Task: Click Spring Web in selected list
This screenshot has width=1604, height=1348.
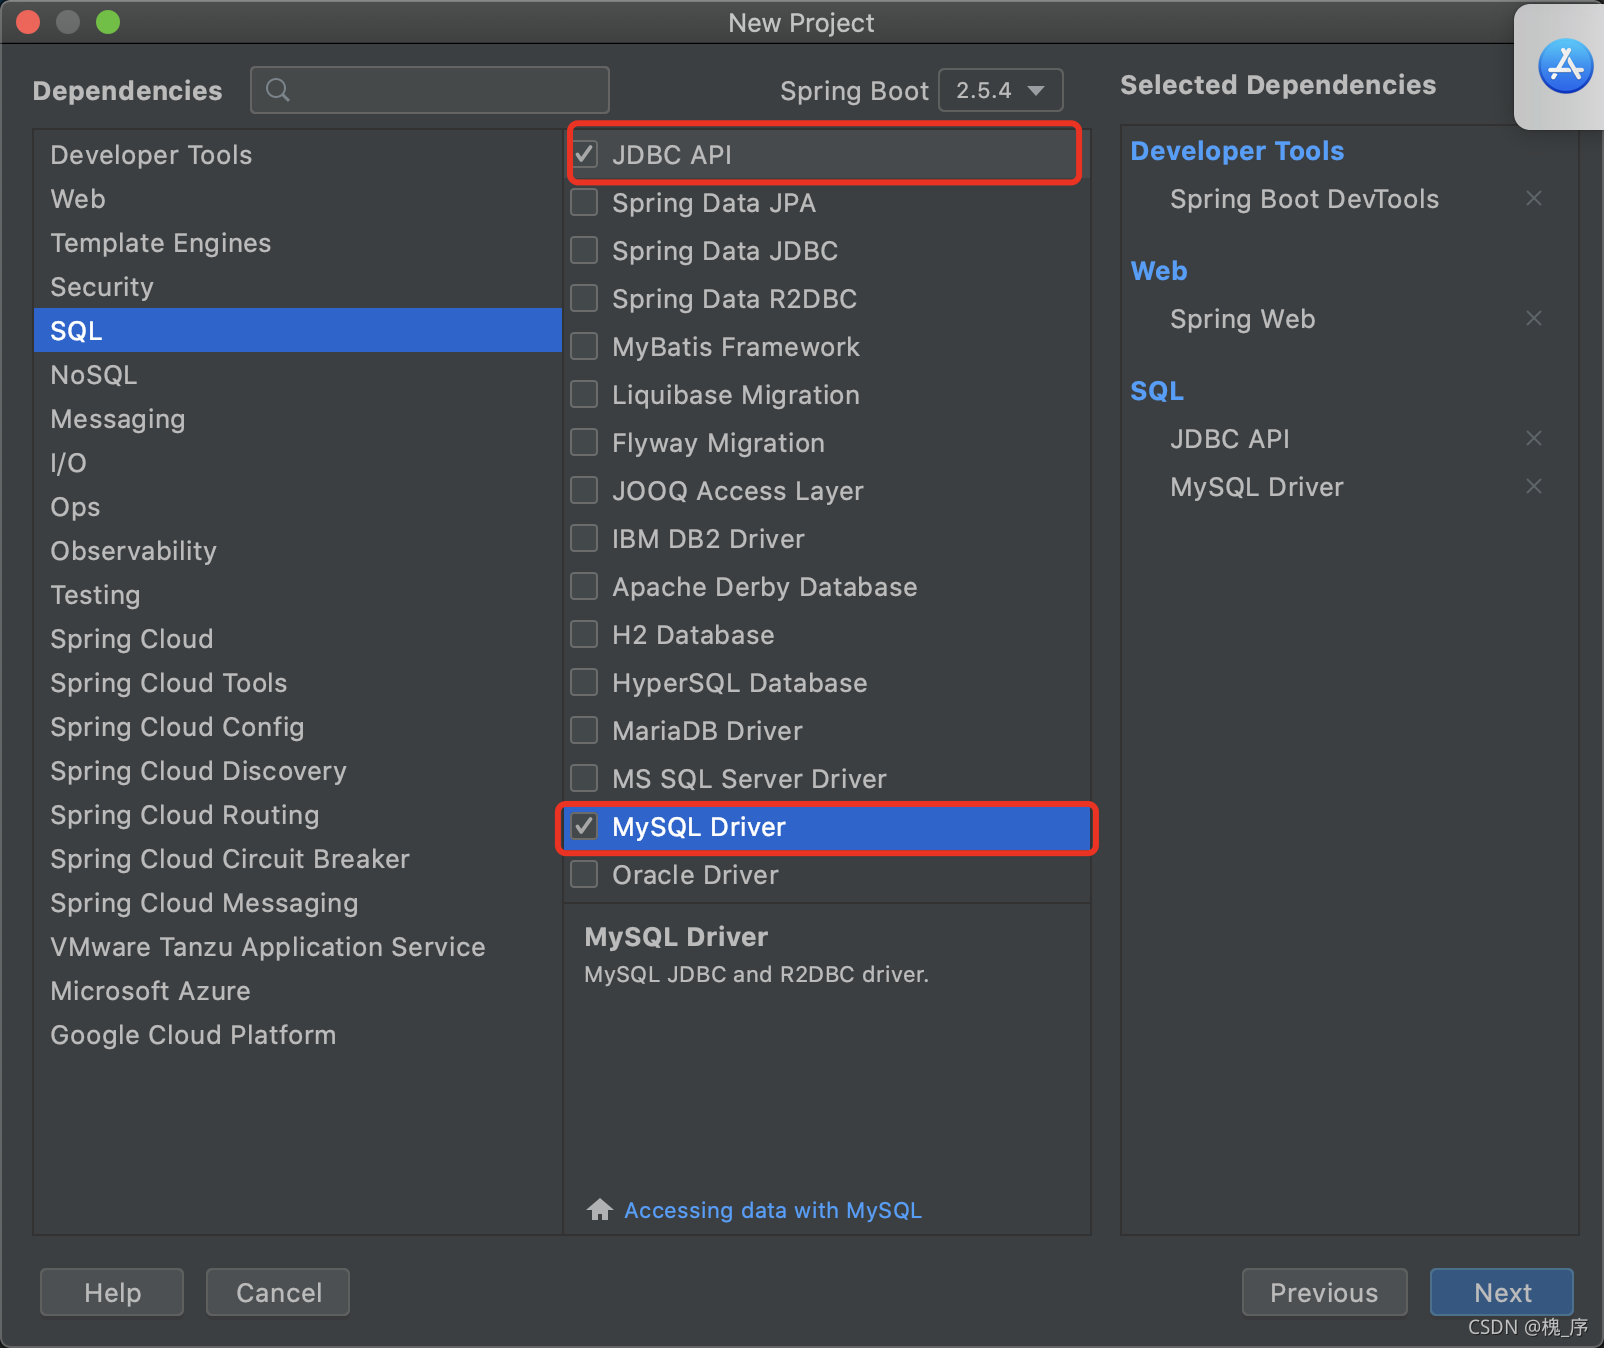Action: tap(1242, 319)
